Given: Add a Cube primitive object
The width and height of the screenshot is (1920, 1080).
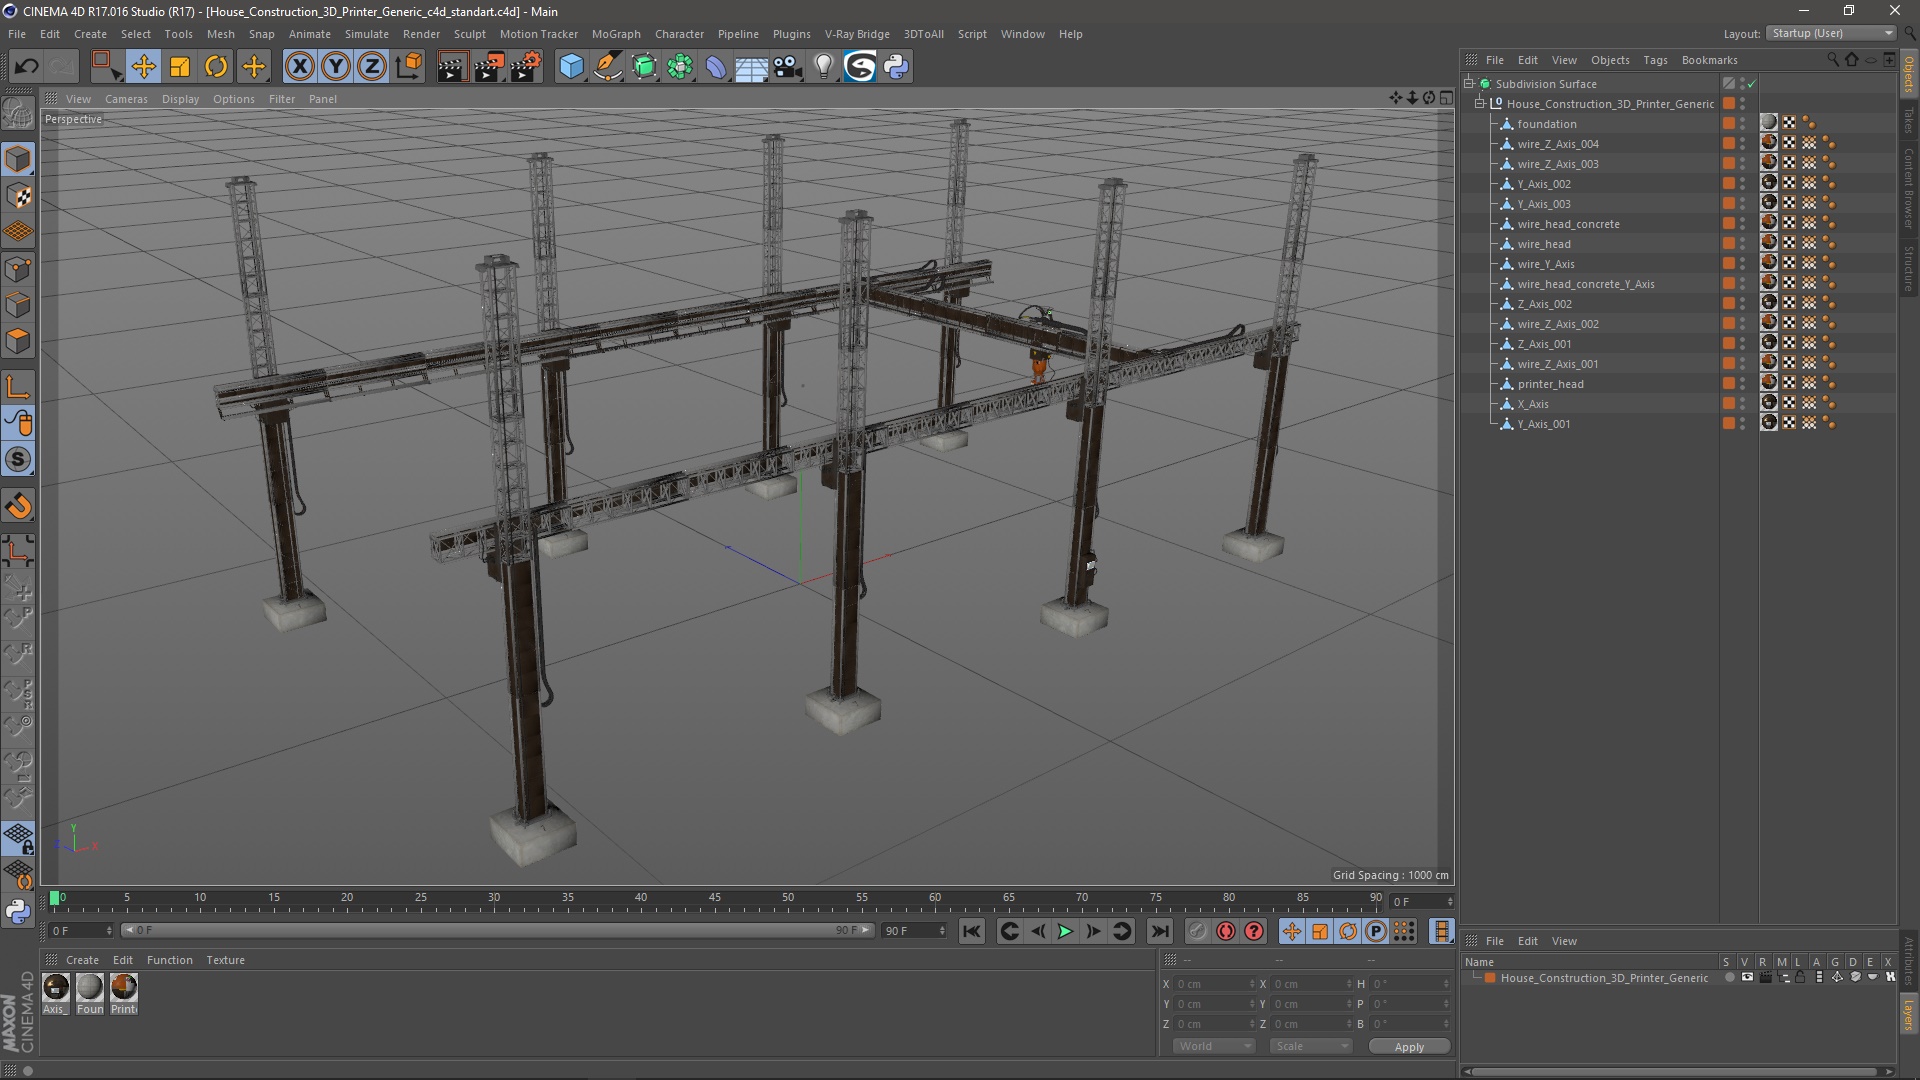Looking at the screenshot, I should pyautogui.click(x=571, y=67).
